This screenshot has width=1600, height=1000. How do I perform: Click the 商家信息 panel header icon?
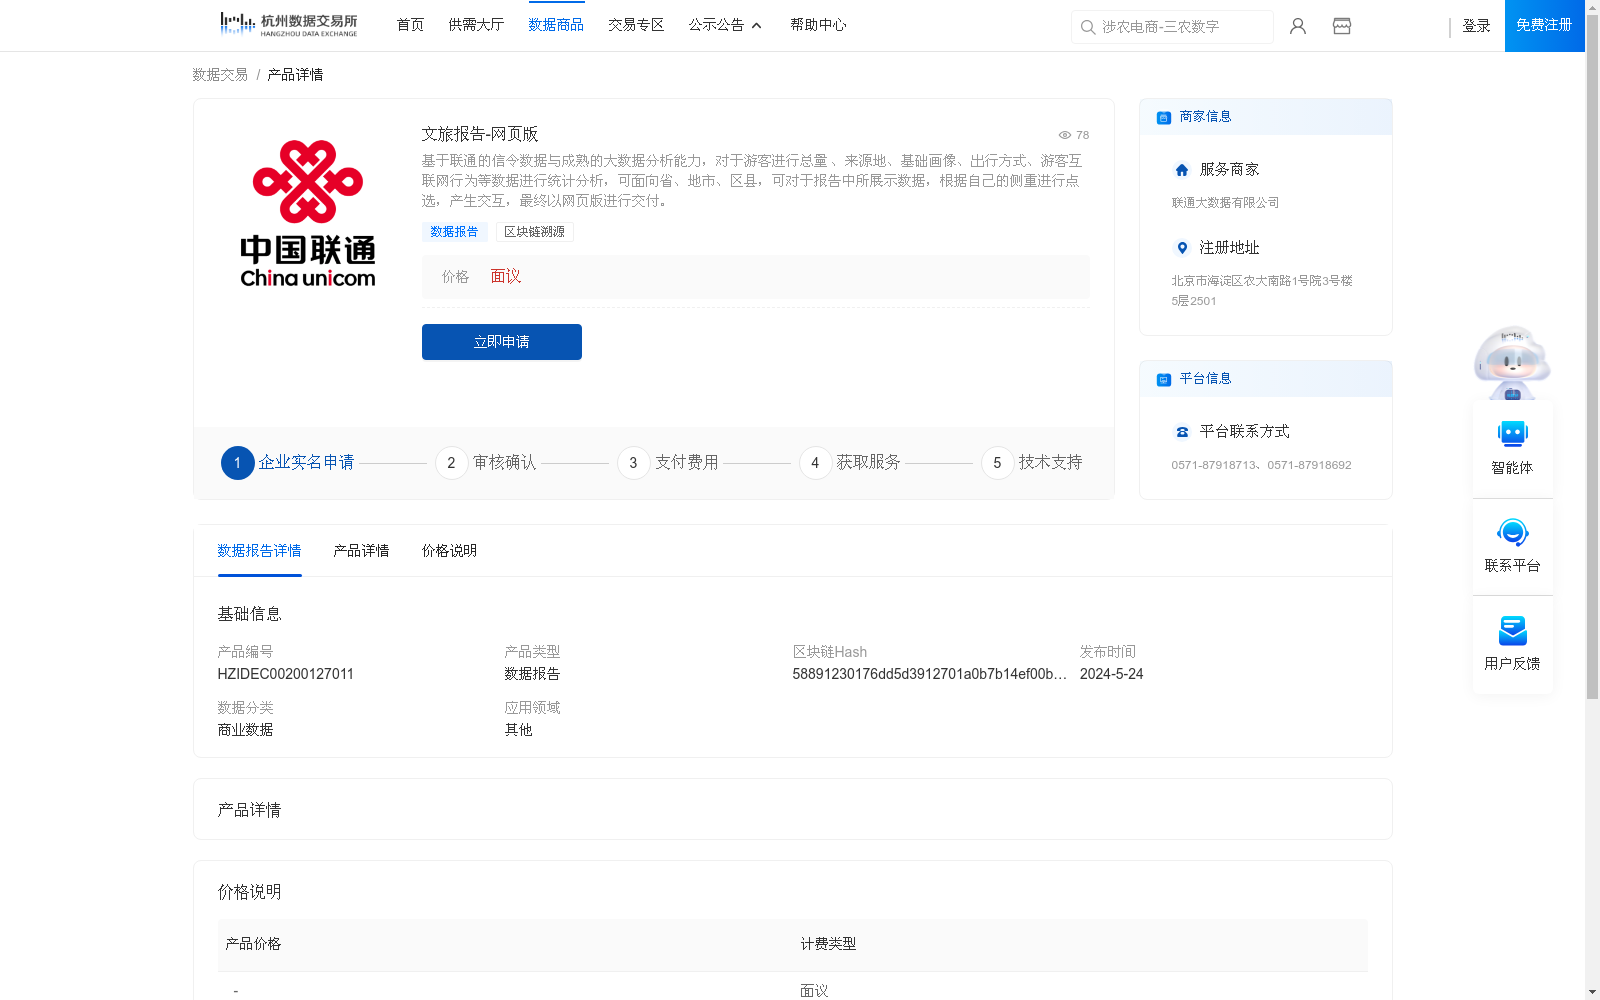click(1164, 117)
